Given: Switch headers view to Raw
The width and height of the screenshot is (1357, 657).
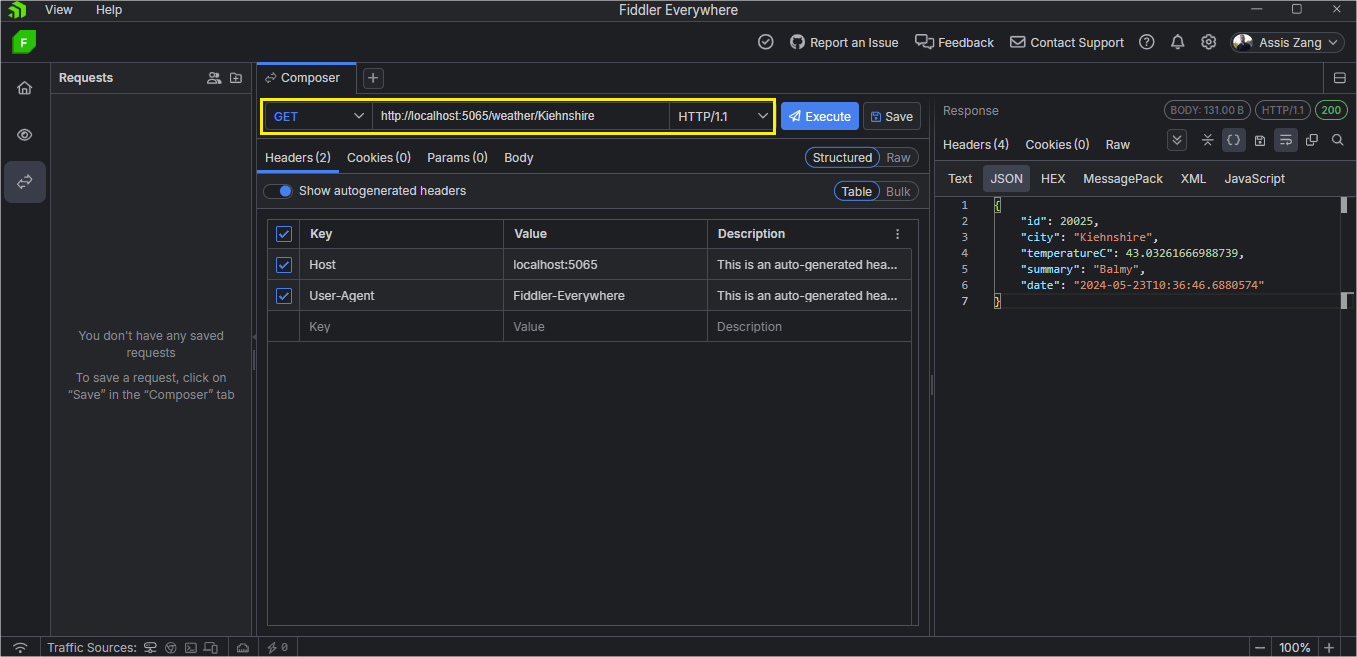Looking at the screenshot, I should click(898, 157).
